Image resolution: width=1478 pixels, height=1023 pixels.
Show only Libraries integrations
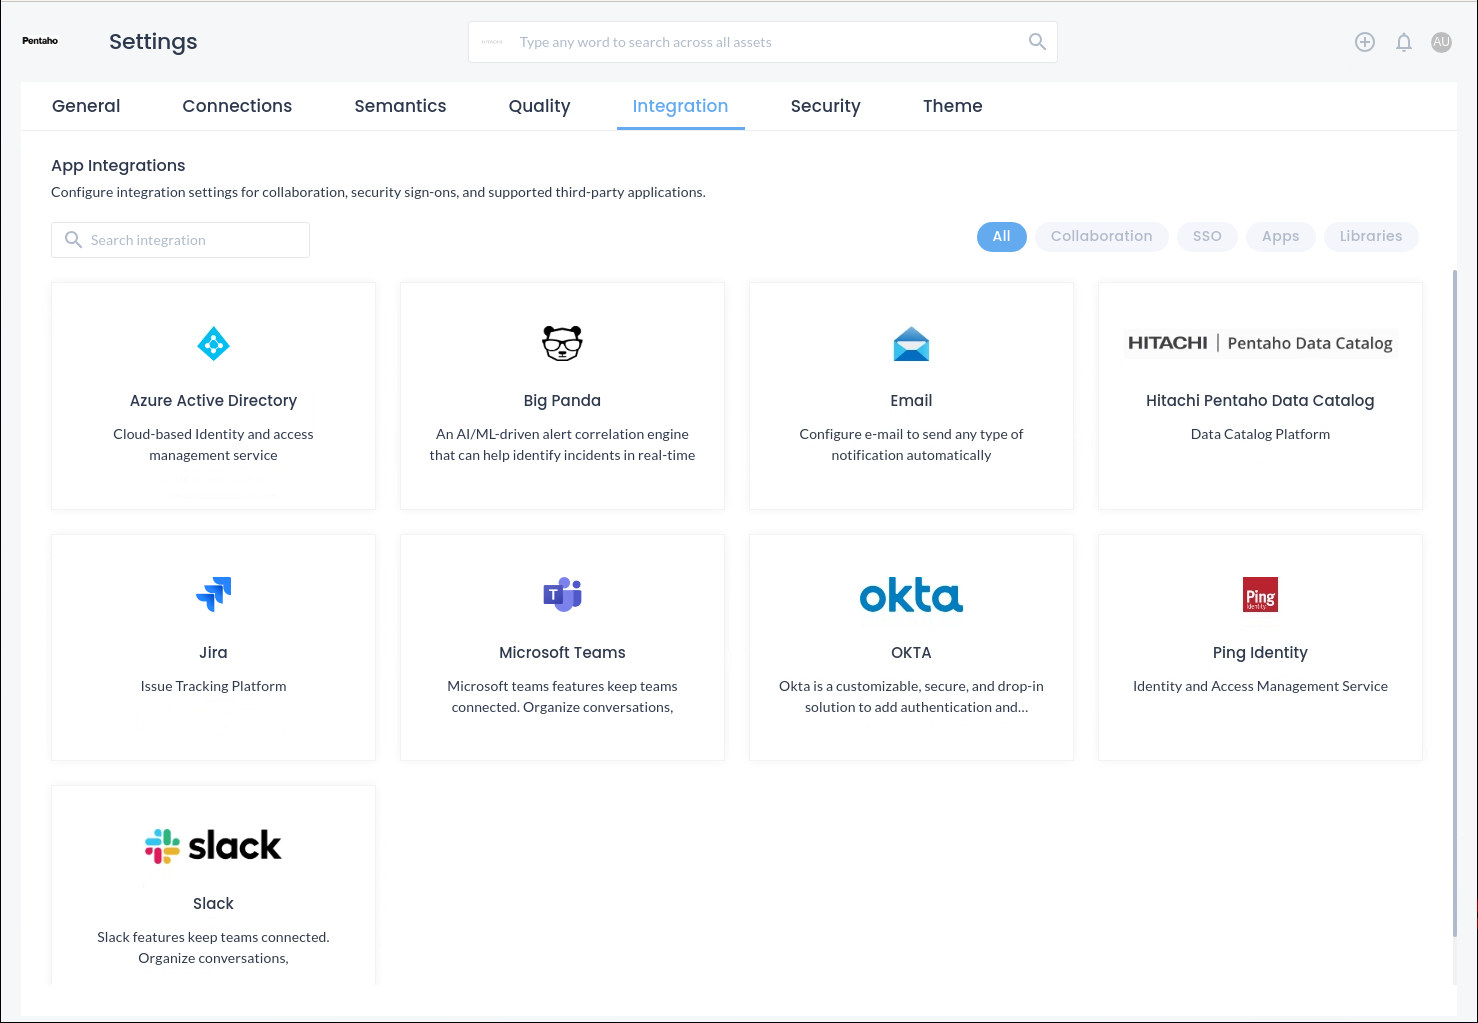(x=1370, y=237)
